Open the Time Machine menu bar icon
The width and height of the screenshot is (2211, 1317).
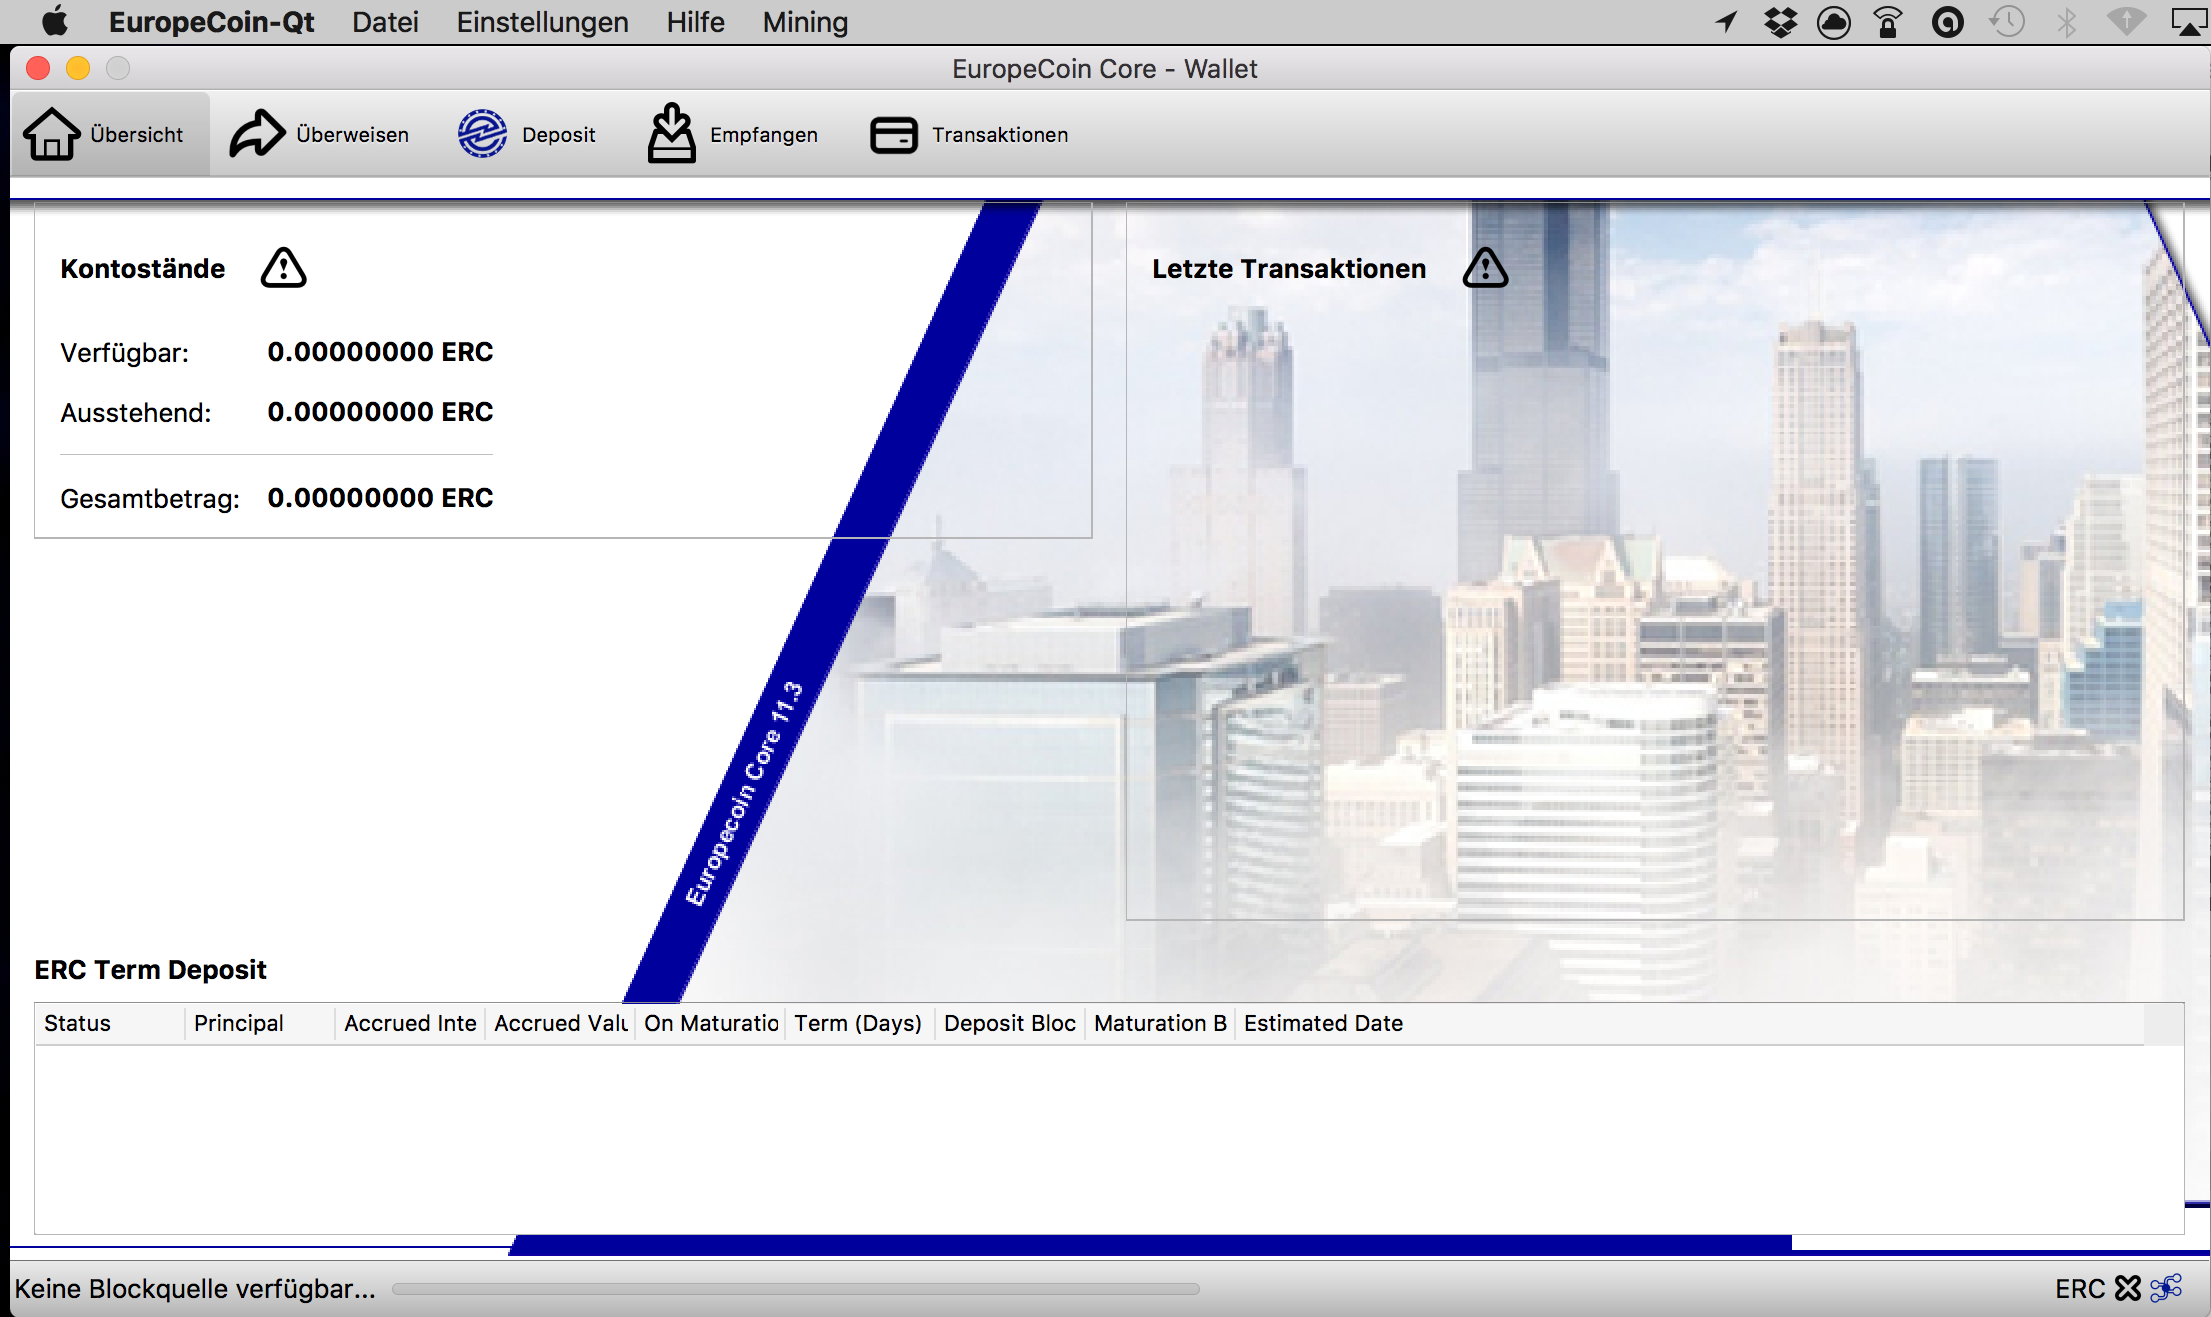click(x=2007, y=22)
